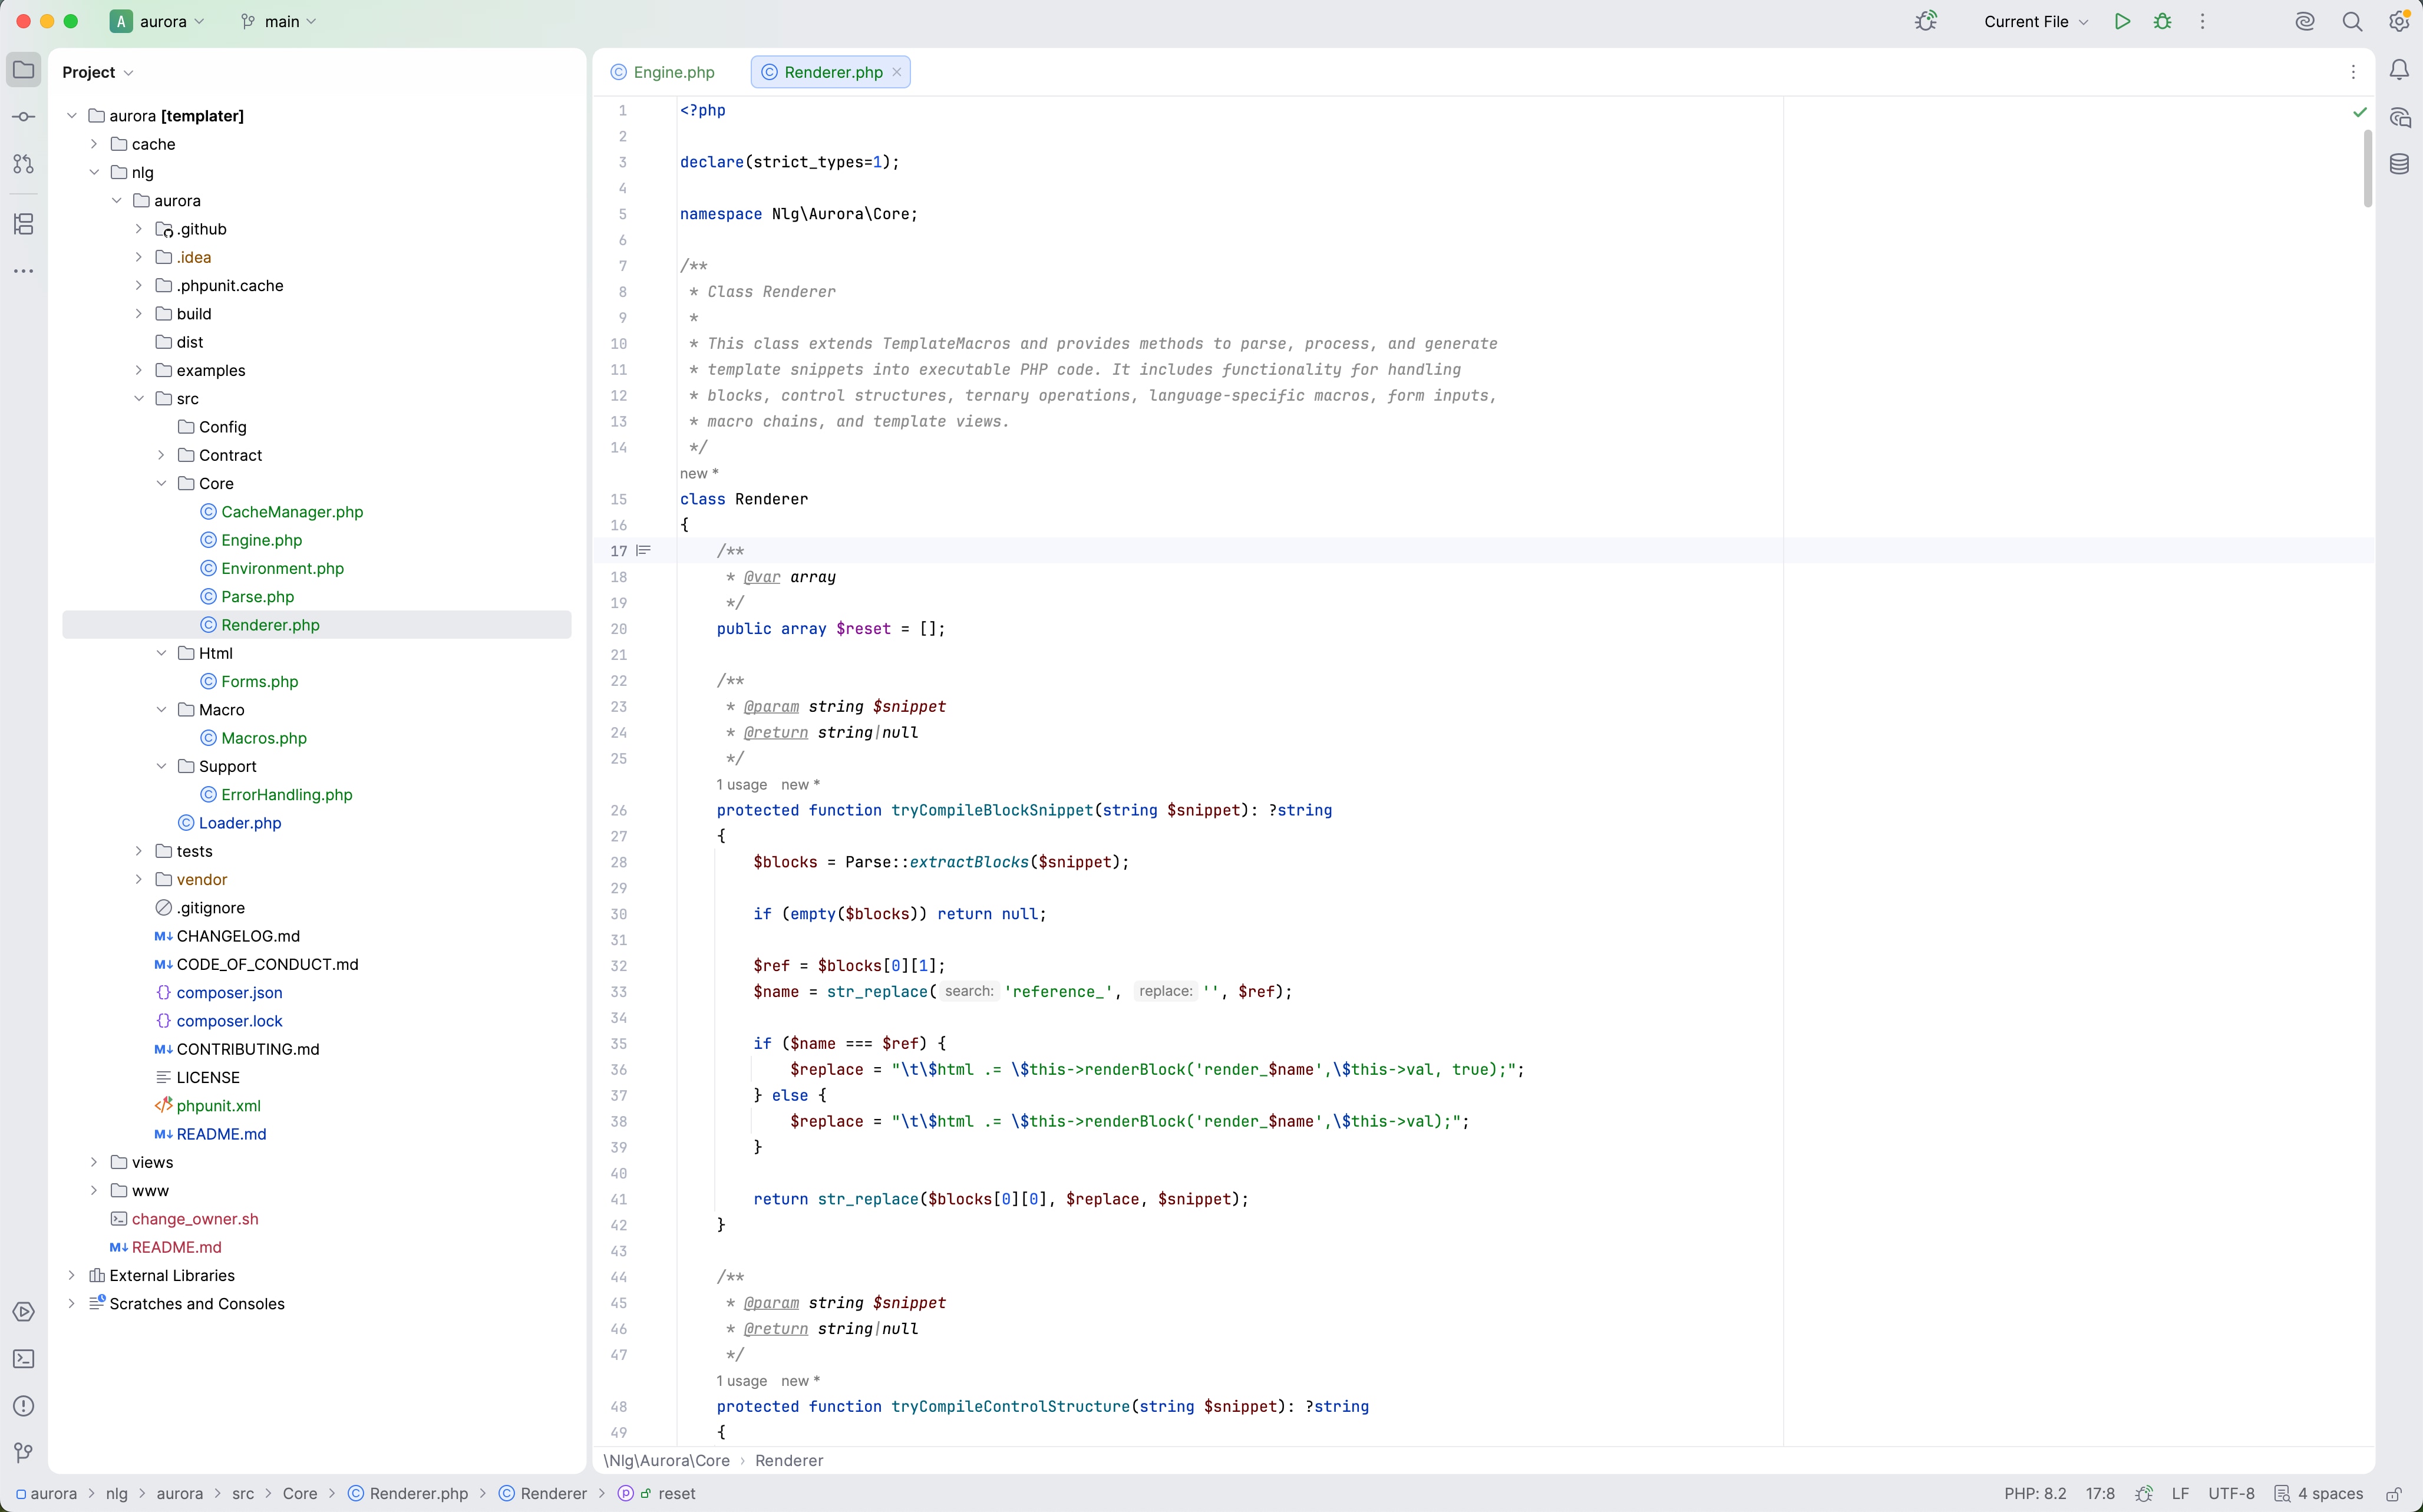Select composer.json file

[229, 992]
